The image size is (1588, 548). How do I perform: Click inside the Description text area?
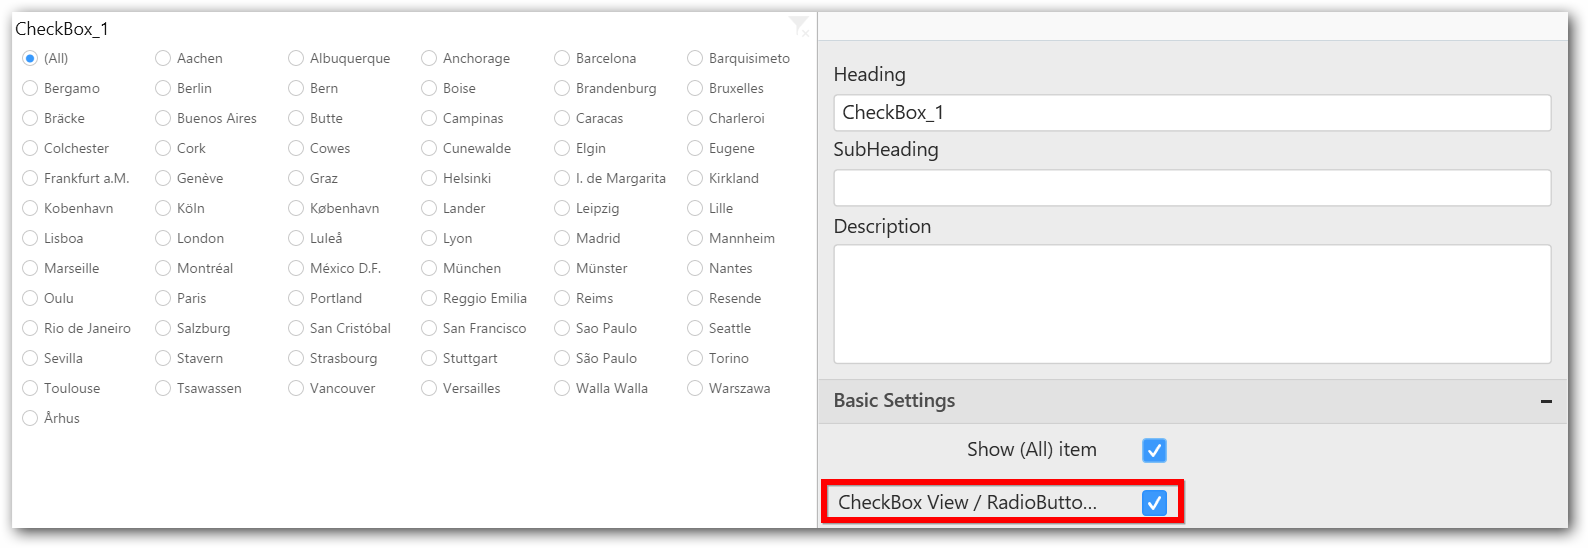[1192, 304]
